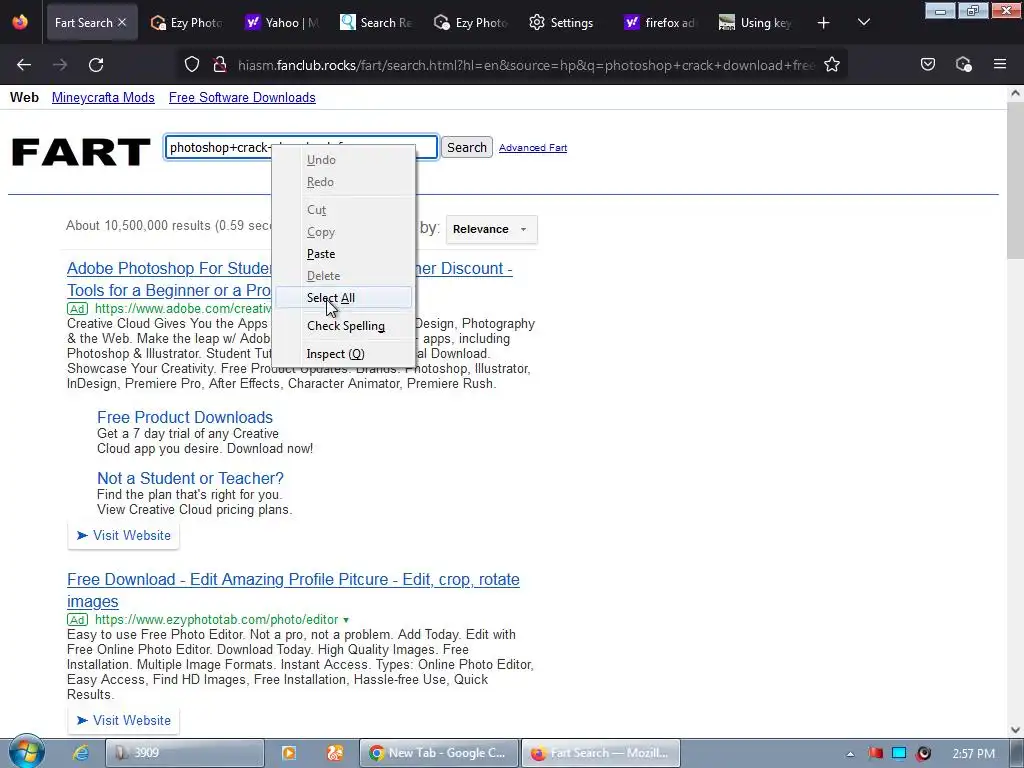Go forward with the forward arrow

coord(60,65)
